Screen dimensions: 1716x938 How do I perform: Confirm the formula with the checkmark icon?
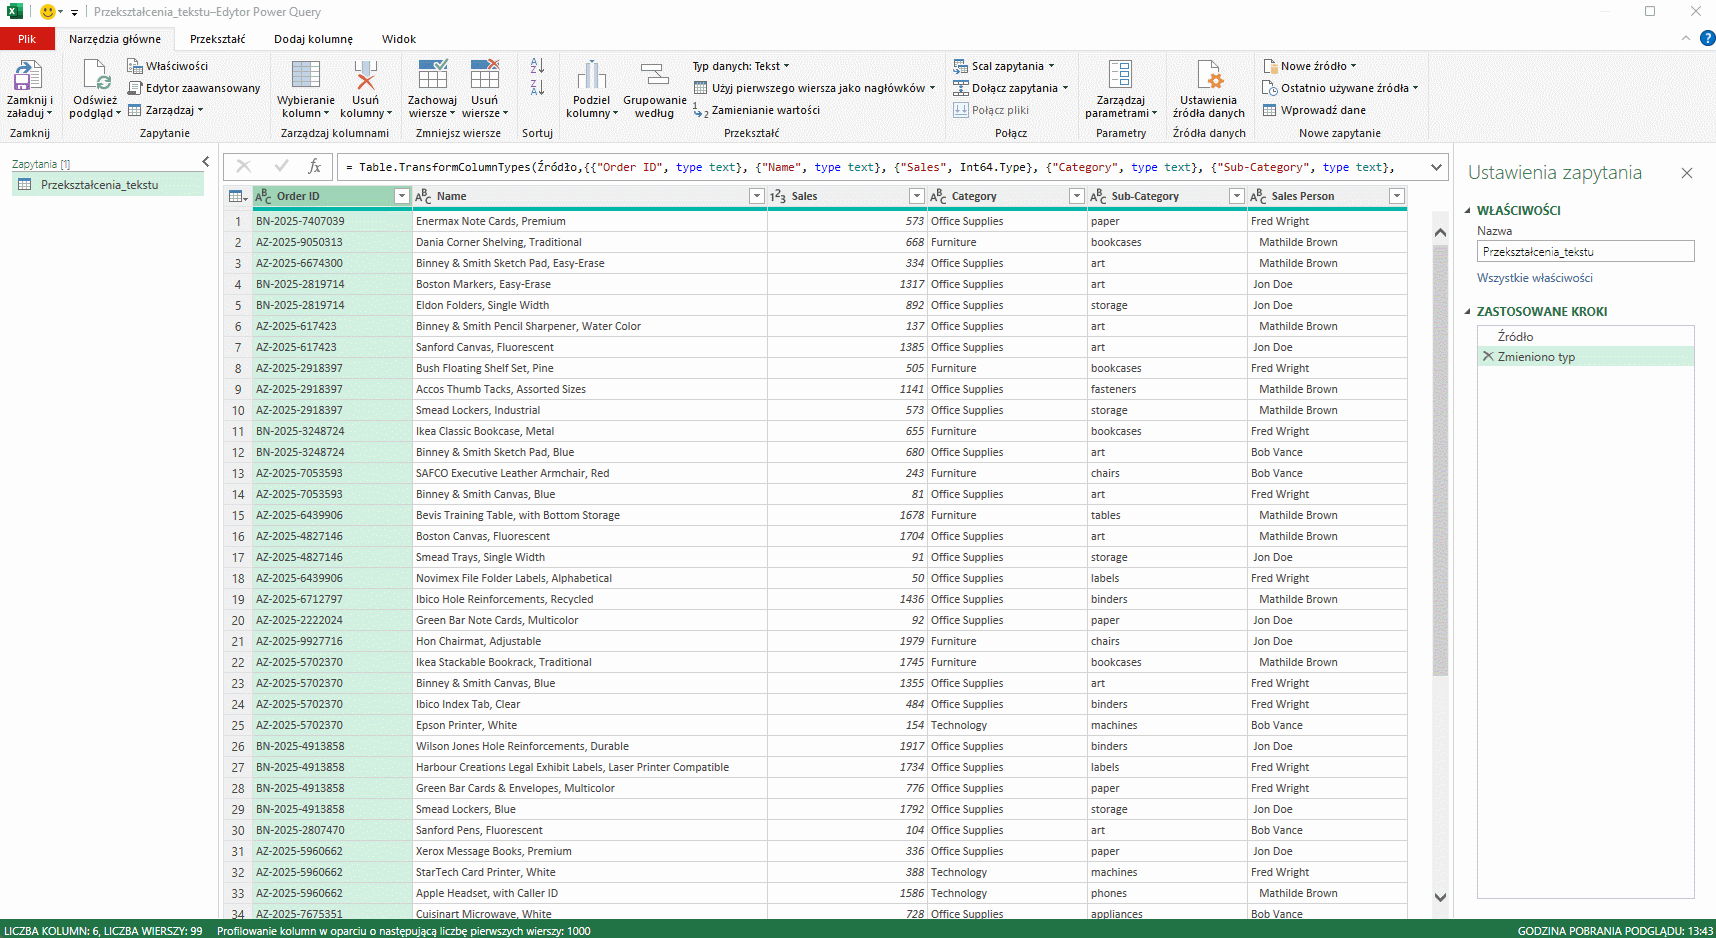click(281, 167)
